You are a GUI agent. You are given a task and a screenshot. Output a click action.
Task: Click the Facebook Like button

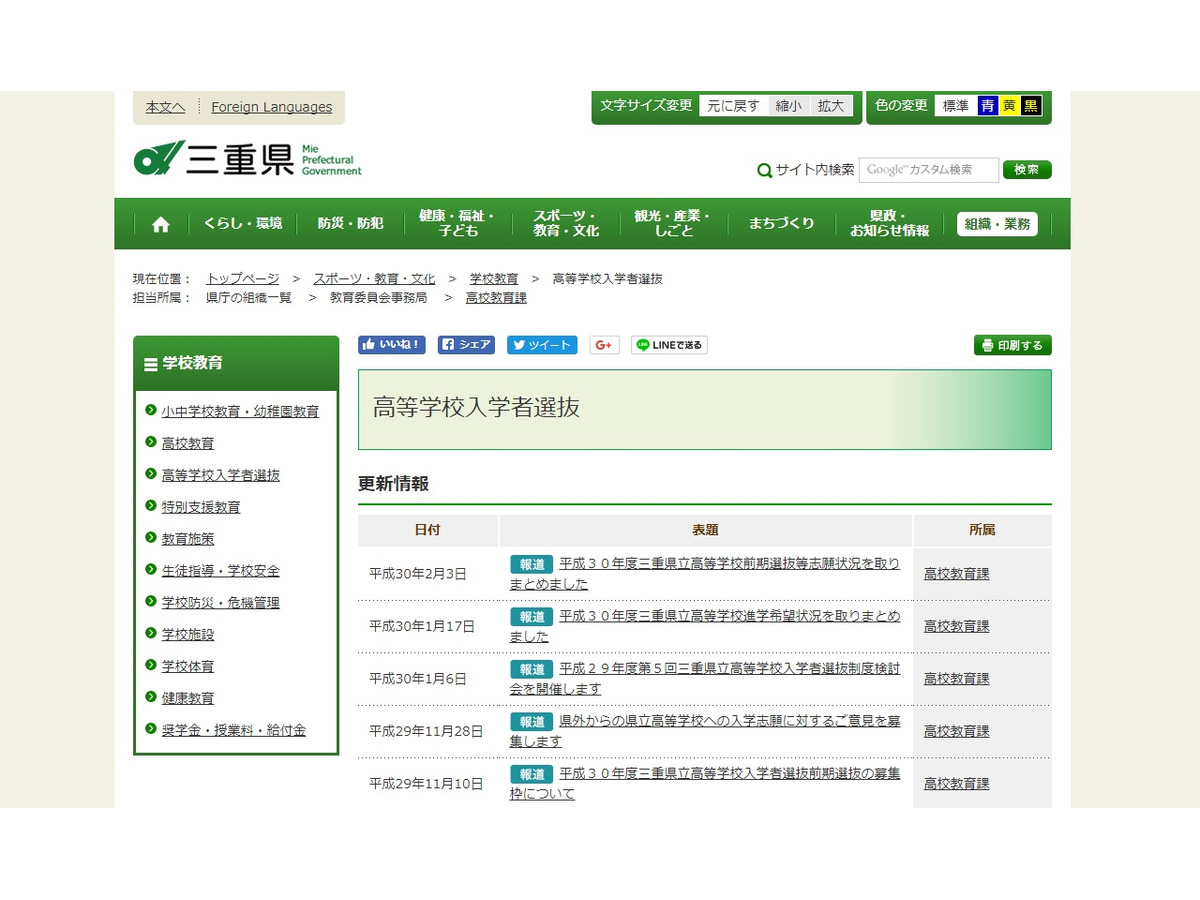point(392,345)
